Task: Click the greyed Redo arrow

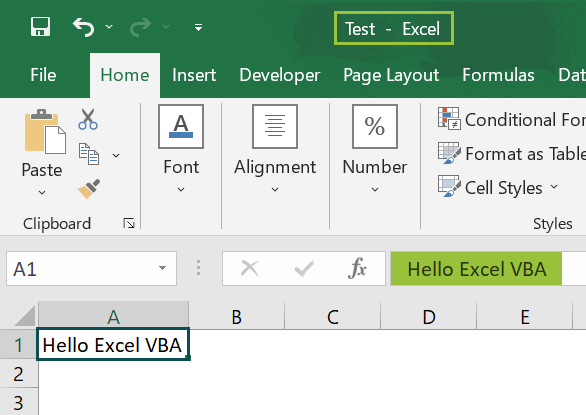Action: tap(141, 27)
